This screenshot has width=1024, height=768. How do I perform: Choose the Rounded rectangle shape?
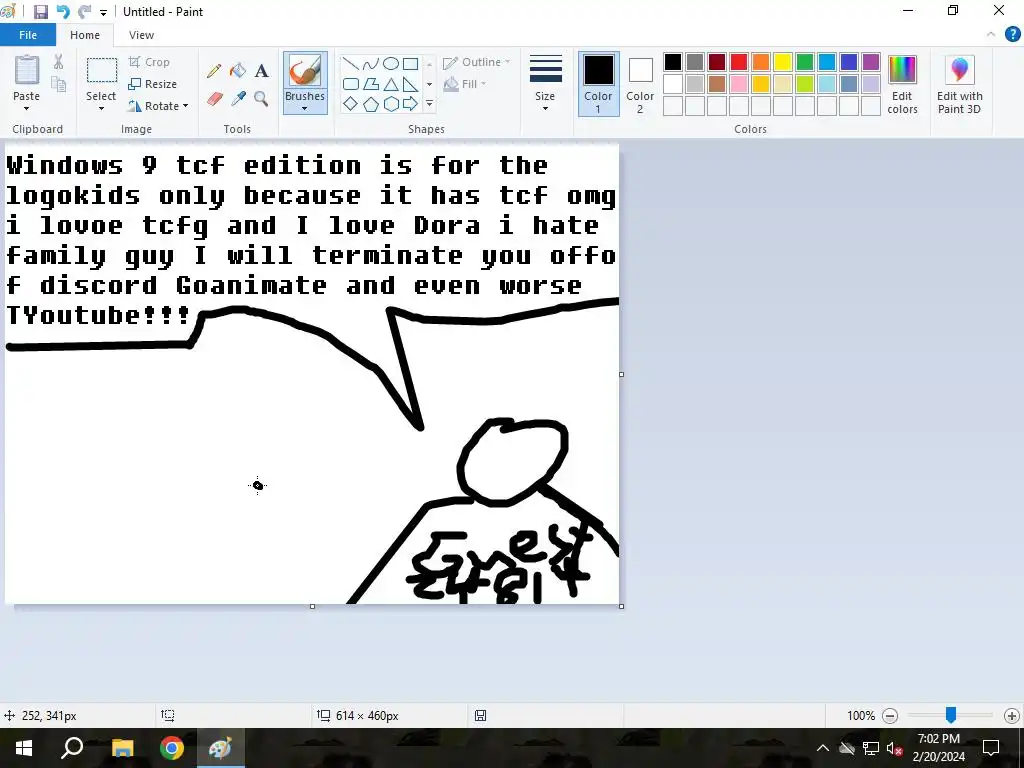click(351, 84)
